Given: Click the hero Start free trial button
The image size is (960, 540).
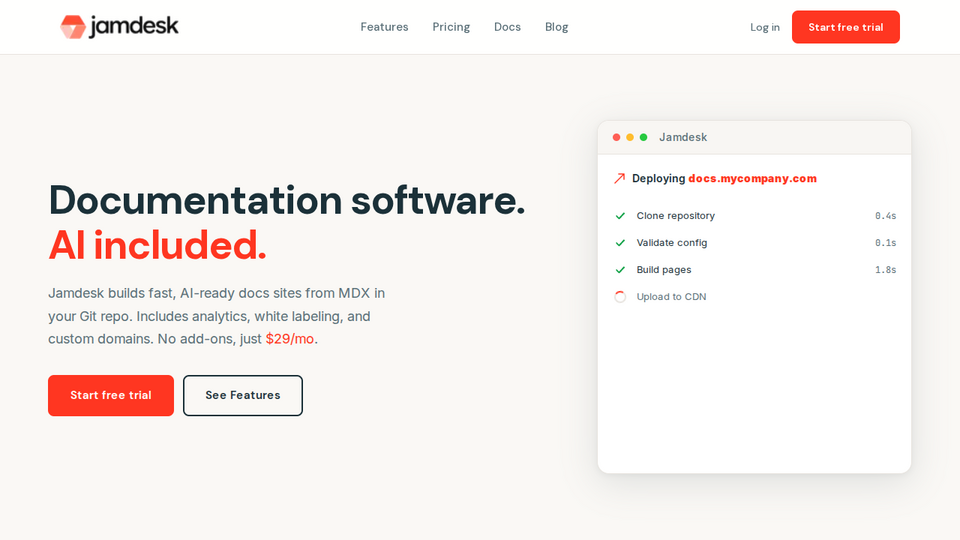Looking at the screenshot, I should (111, 396).
